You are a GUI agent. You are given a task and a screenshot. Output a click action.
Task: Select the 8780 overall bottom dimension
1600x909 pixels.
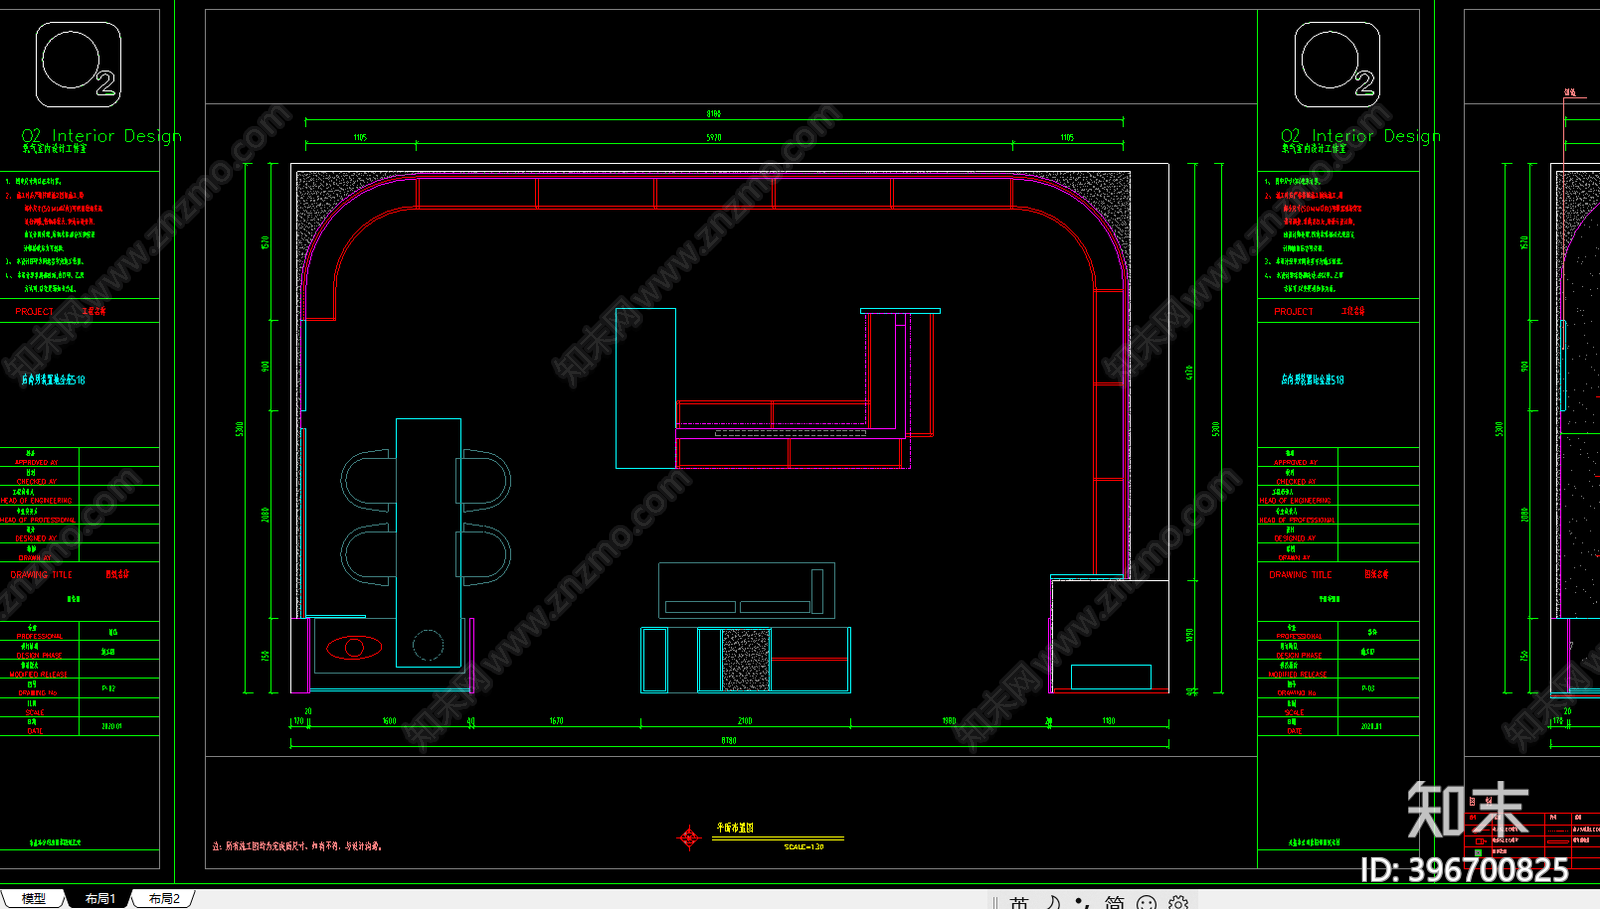click(729, 741)
